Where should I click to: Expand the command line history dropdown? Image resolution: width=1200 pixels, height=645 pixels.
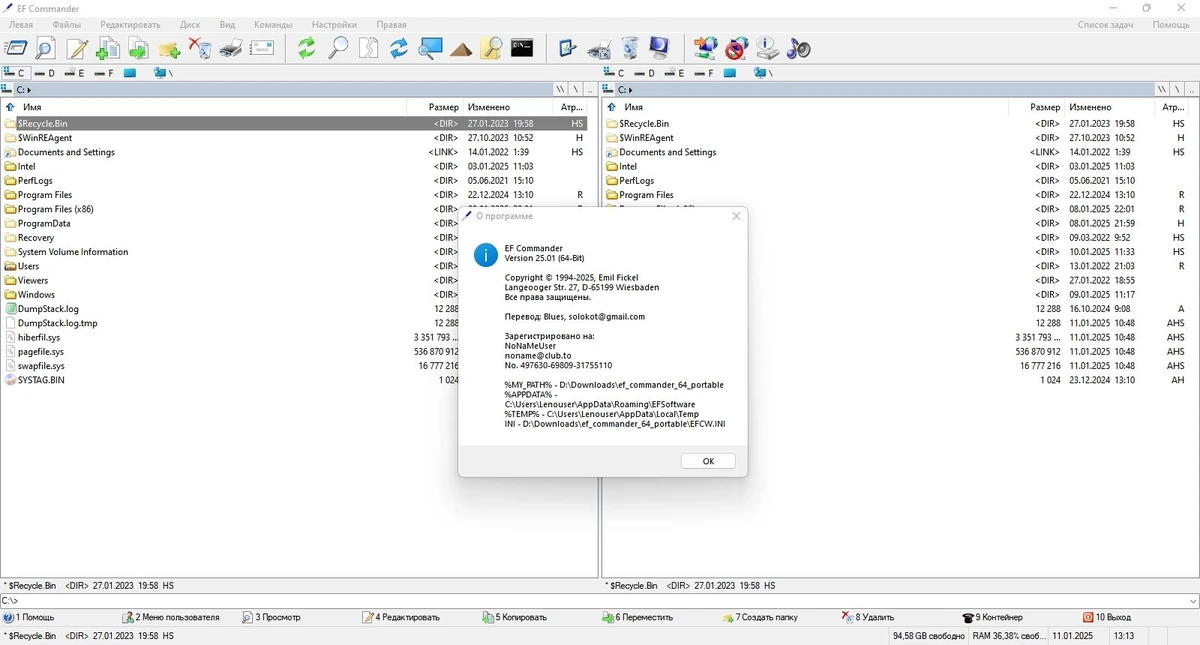pyautogui.click(x=1192, y=601)
